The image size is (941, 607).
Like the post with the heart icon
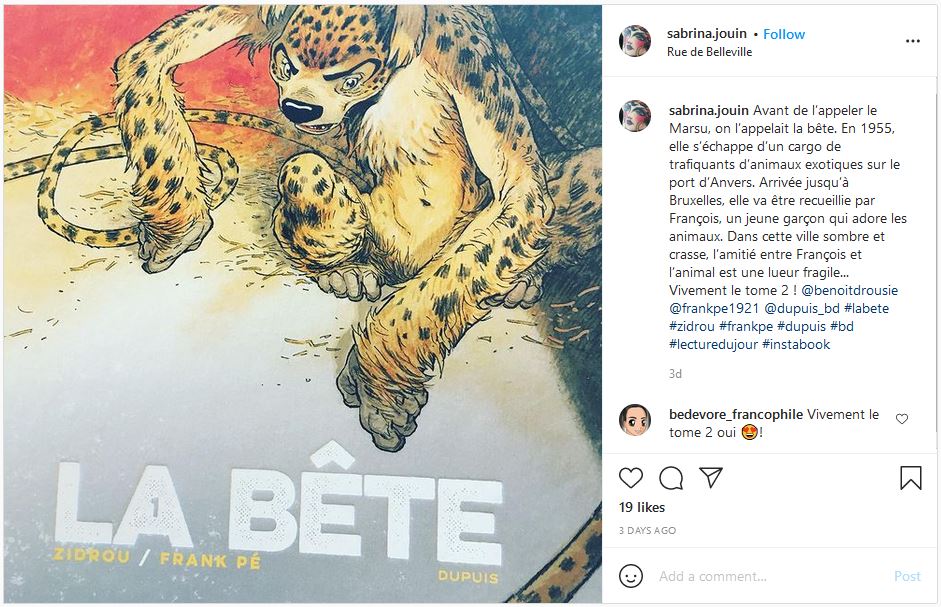coord(631,477)
